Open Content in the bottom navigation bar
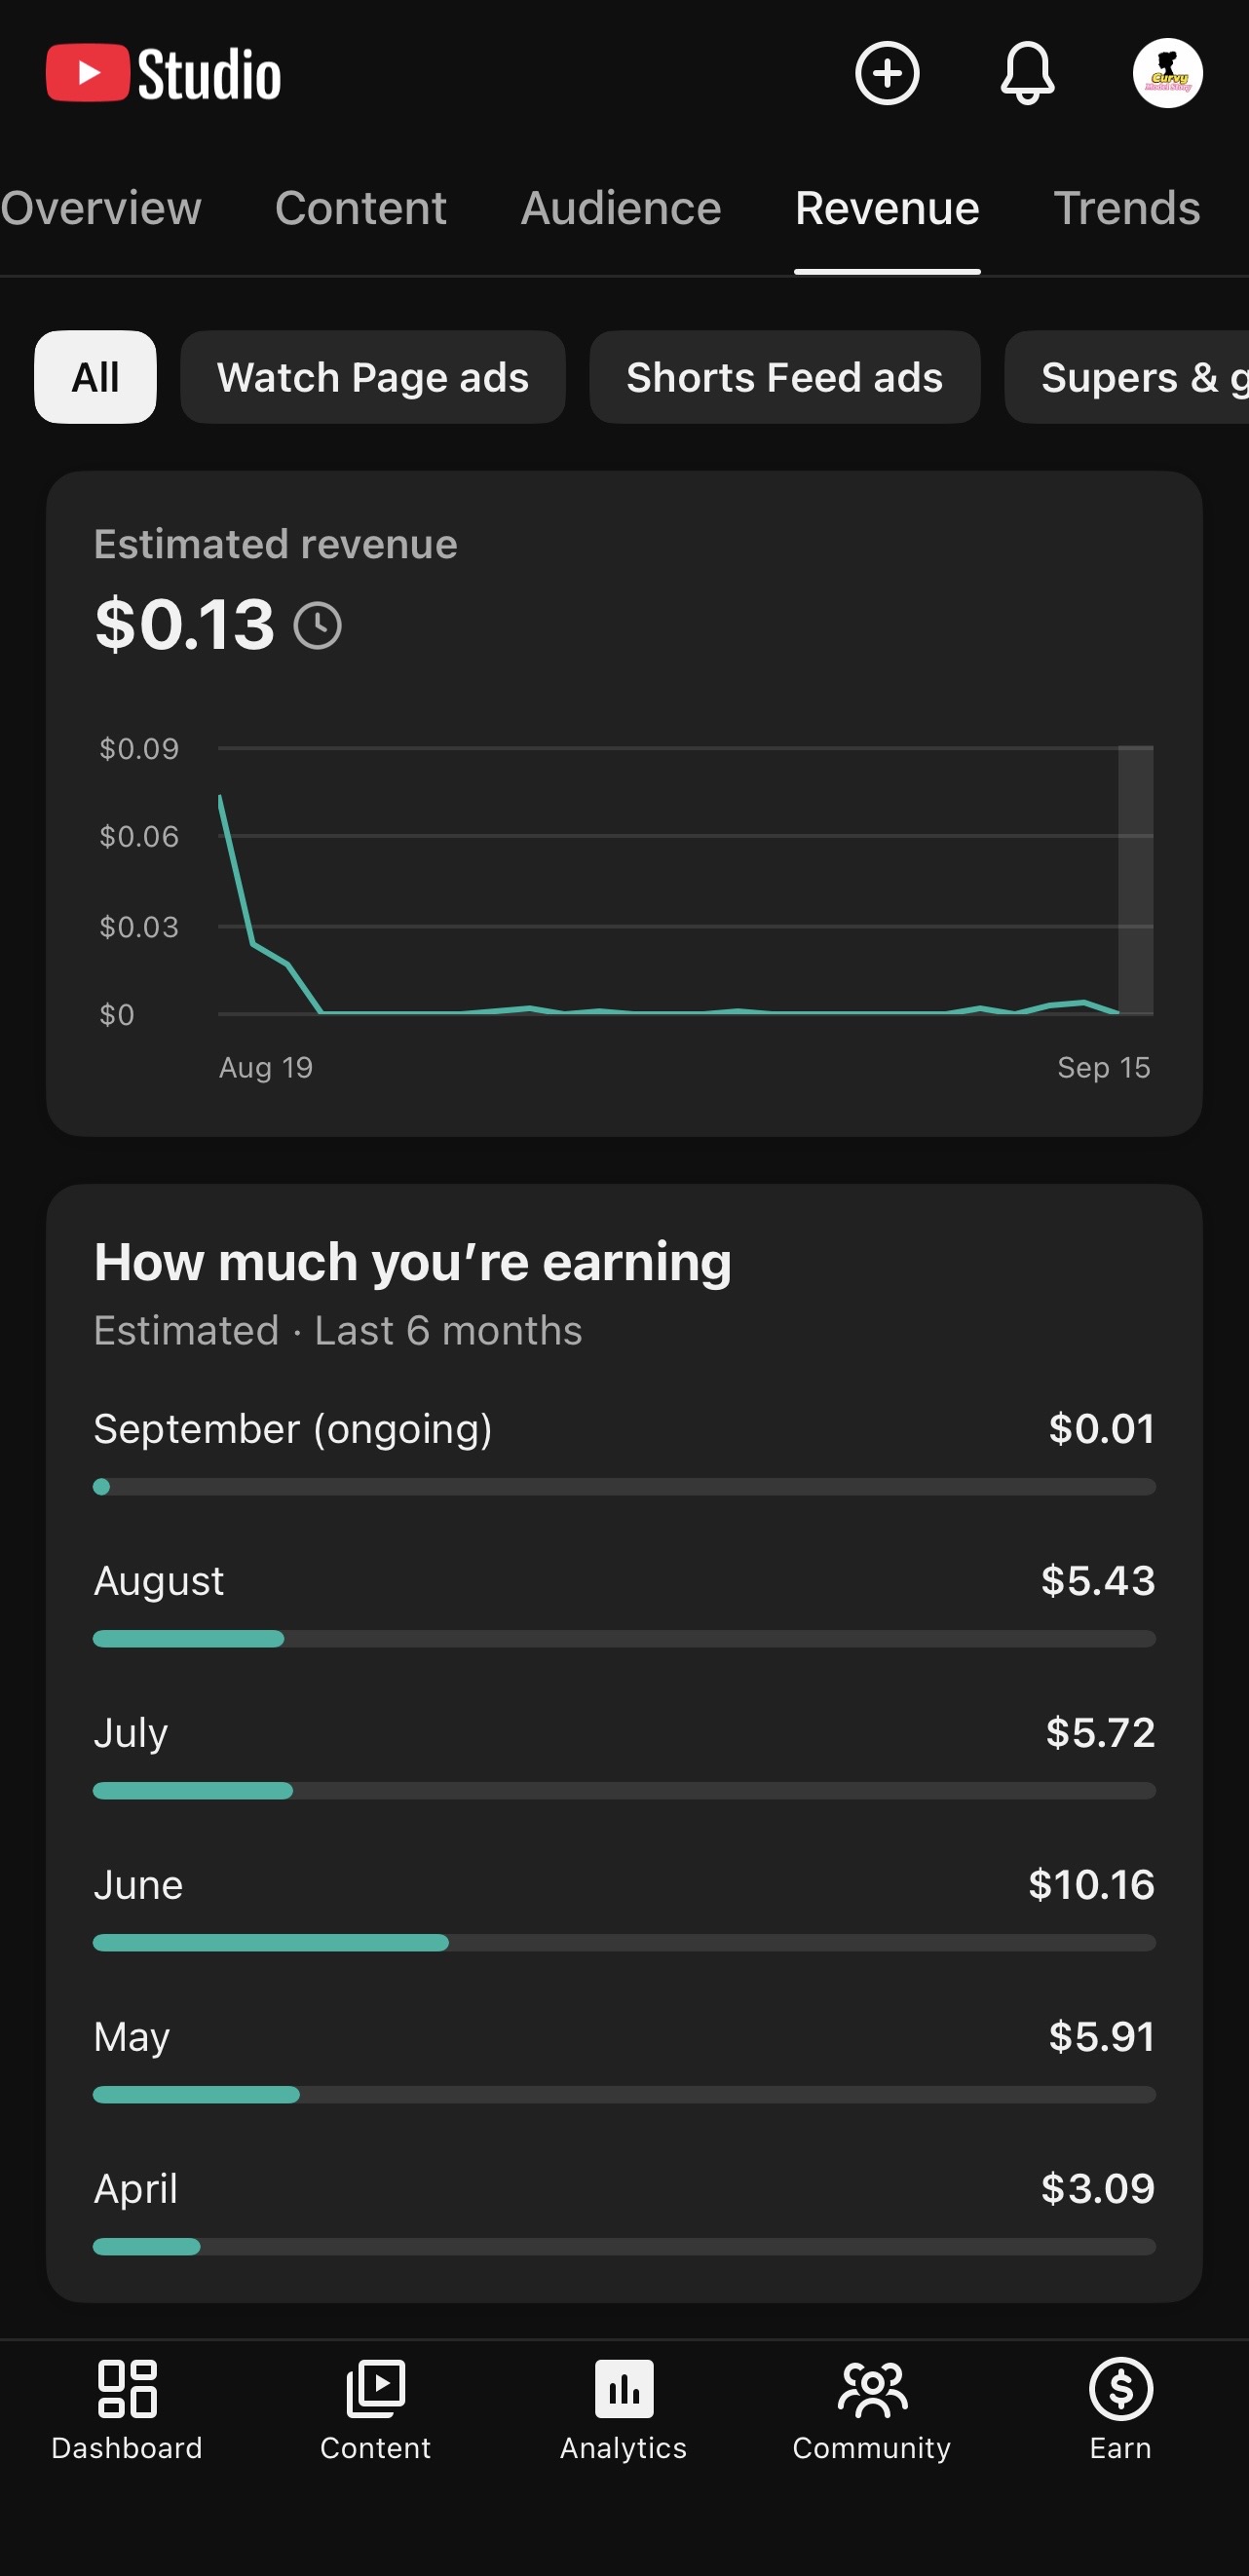This screenshot has height=2576, width=1249. coord(375,2410)
